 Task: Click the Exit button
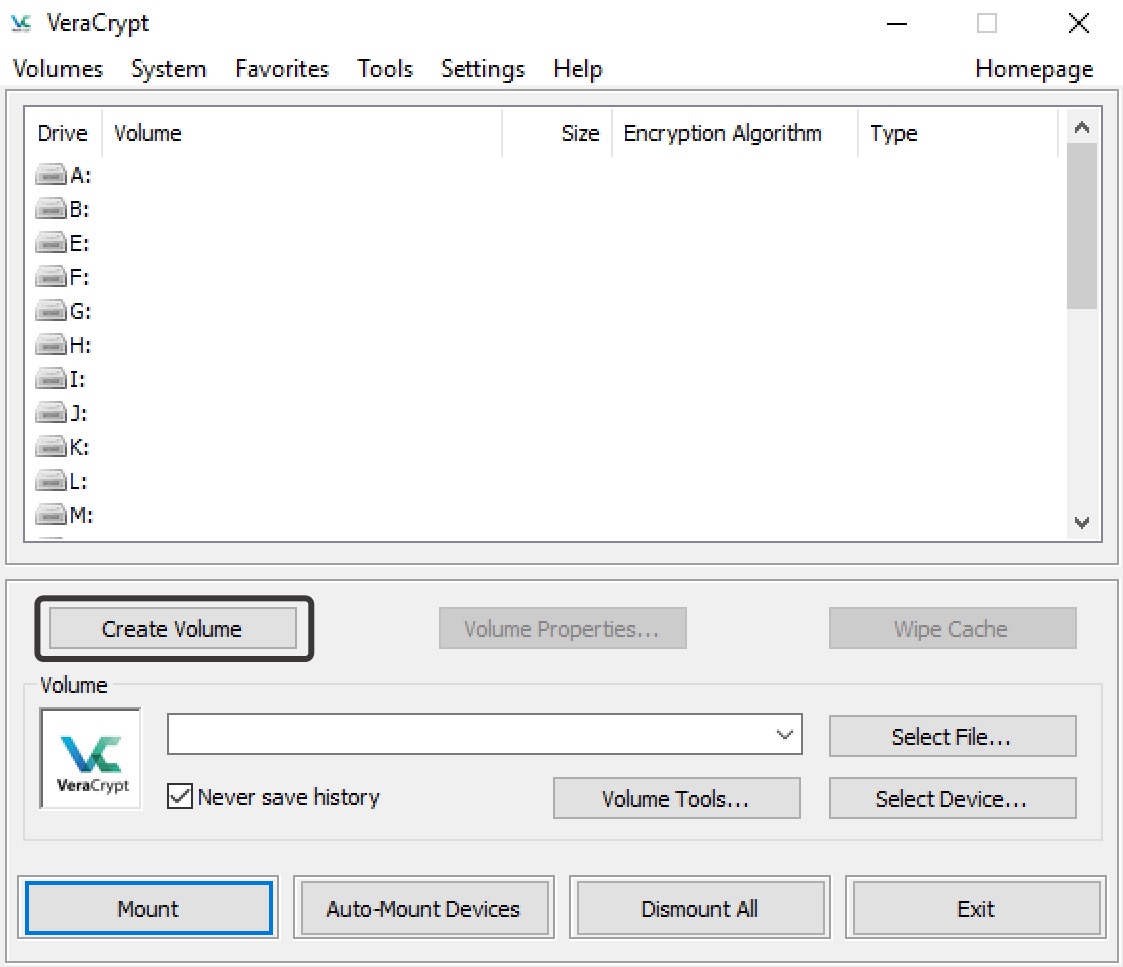click(975, 908)
